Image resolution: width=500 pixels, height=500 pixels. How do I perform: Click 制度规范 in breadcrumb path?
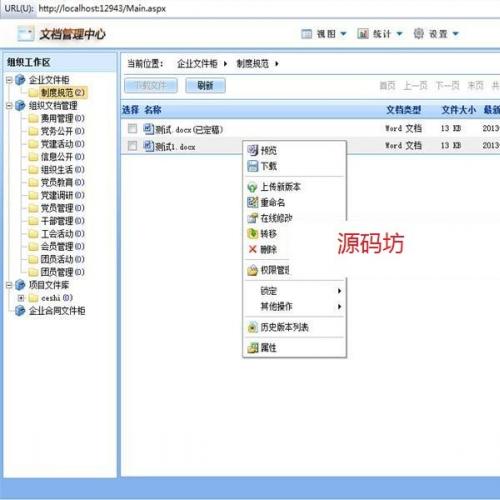point(253,63)
